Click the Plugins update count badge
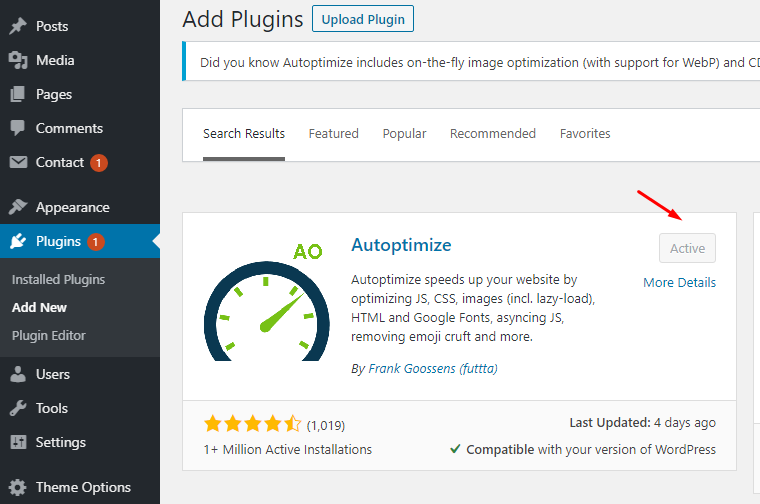760x504 pixels. coord(95,242)
